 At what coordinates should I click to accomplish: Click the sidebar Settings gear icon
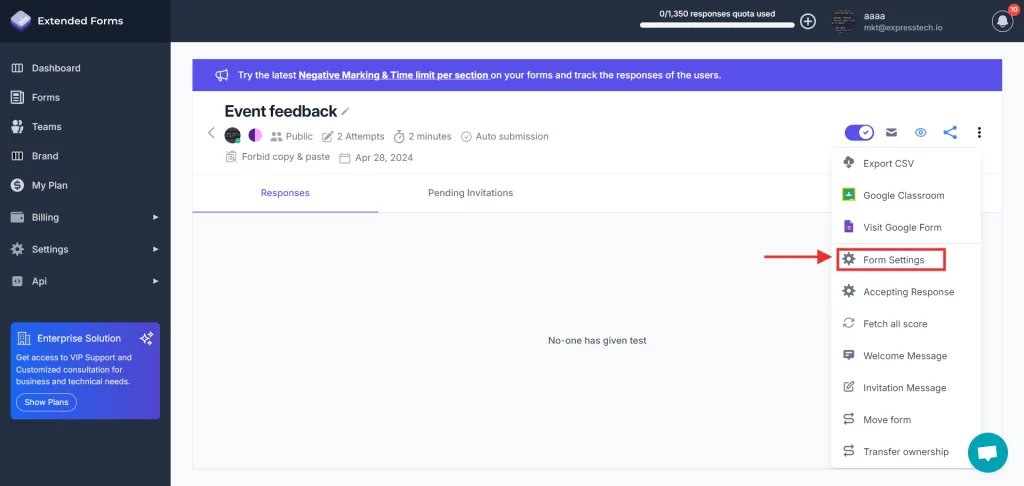click(18, 249)
